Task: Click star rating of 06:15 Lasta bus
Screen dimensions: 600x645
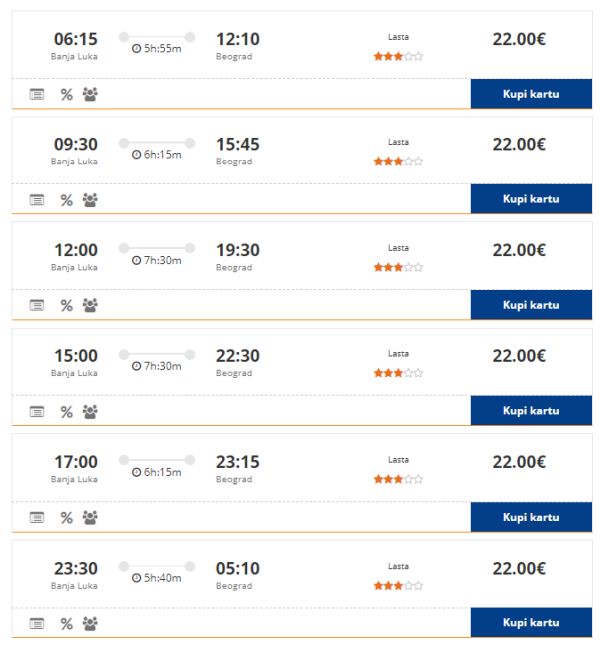Action: pyautogui.click(x=398, y=56)
